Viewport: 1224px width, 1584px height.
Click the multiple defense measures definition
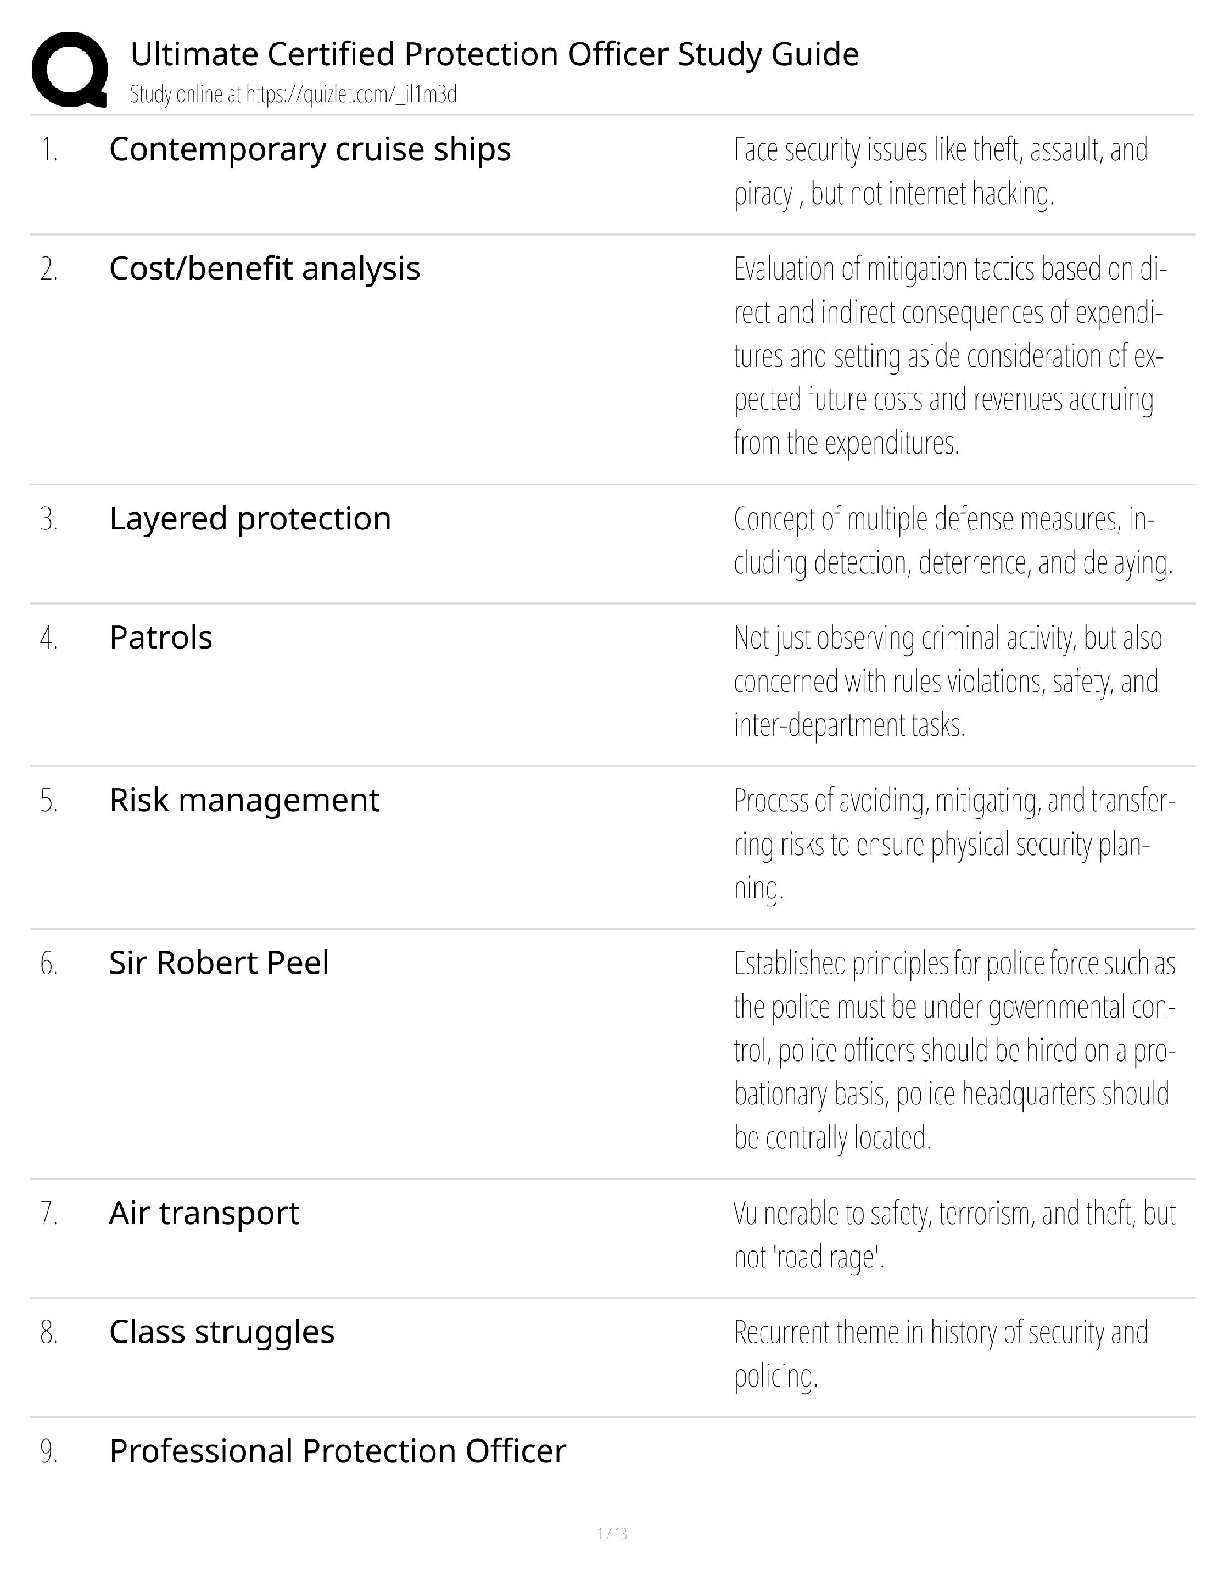(952, 541)
